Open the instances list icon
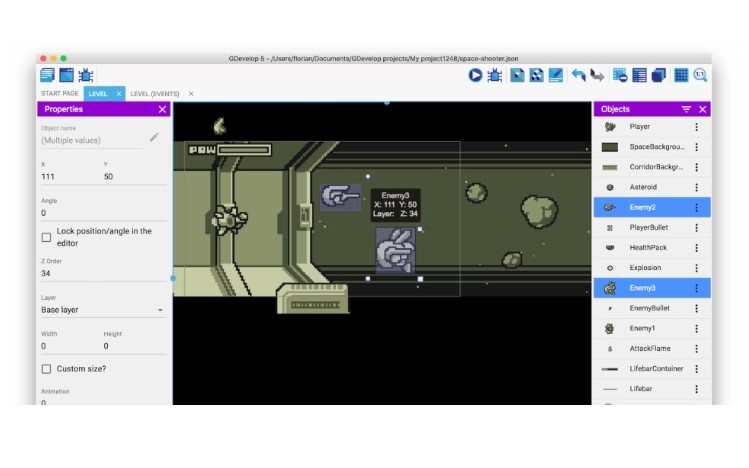 [x=639, y=75]
